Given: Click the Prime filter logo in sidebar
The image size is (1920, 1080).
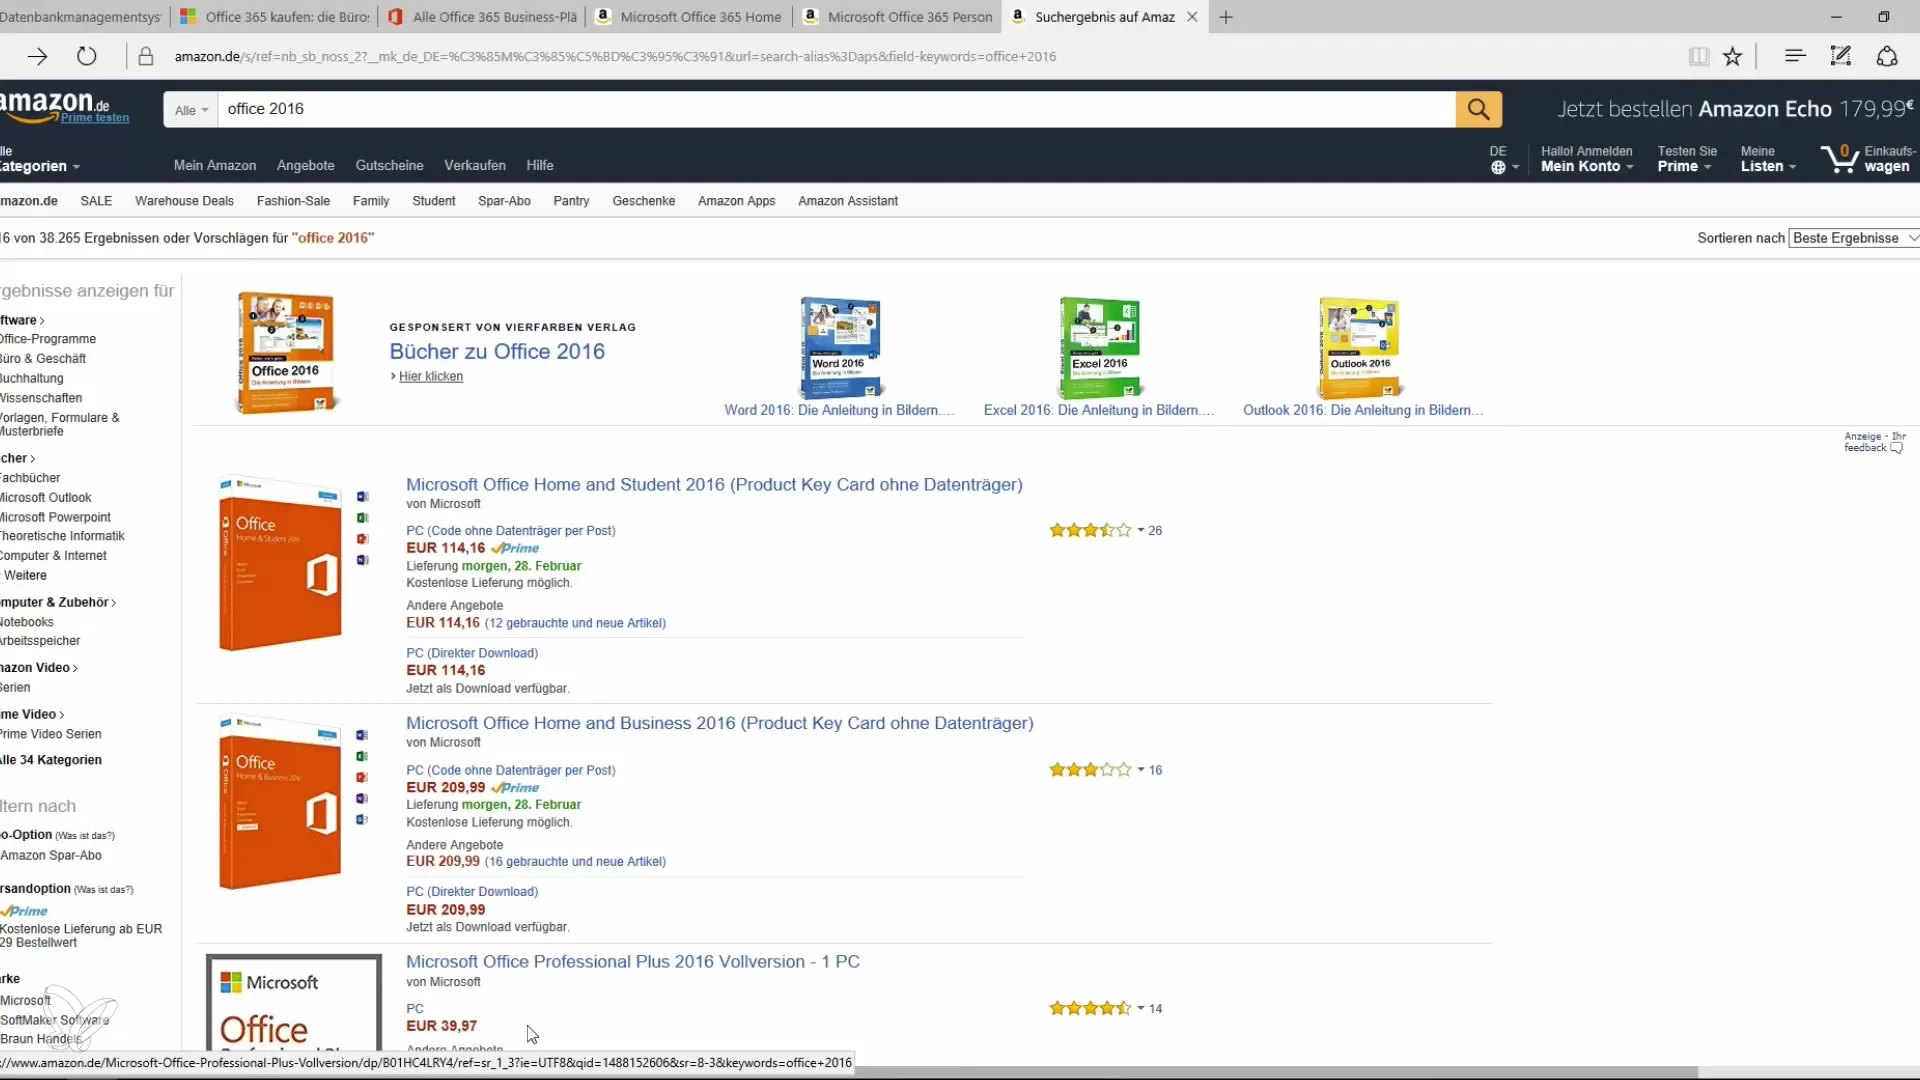Looking at the screenshot, I should [x=25, y=911].
